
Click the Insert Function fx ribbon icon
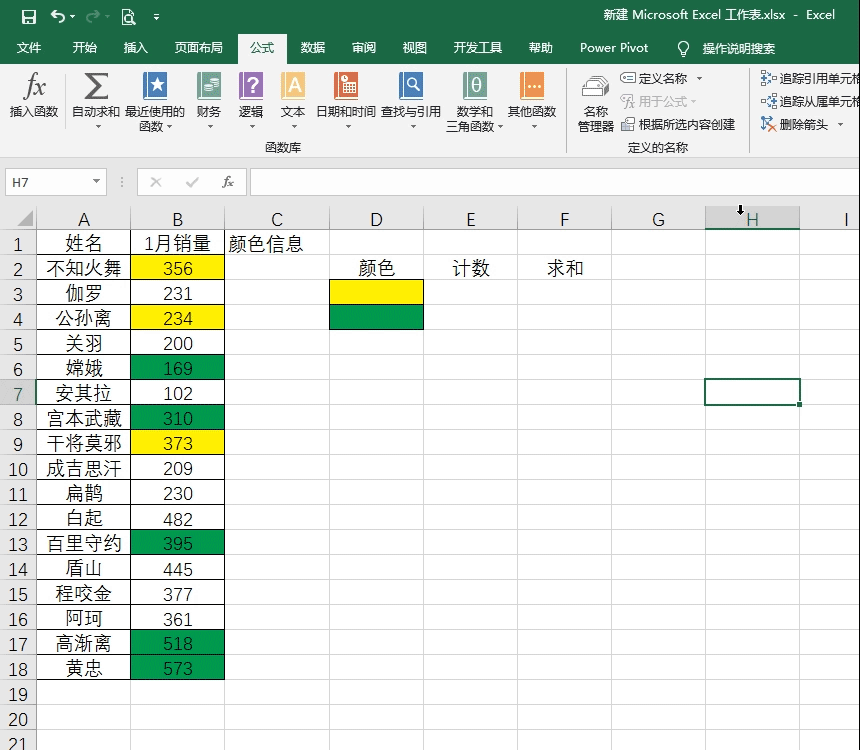34,87
